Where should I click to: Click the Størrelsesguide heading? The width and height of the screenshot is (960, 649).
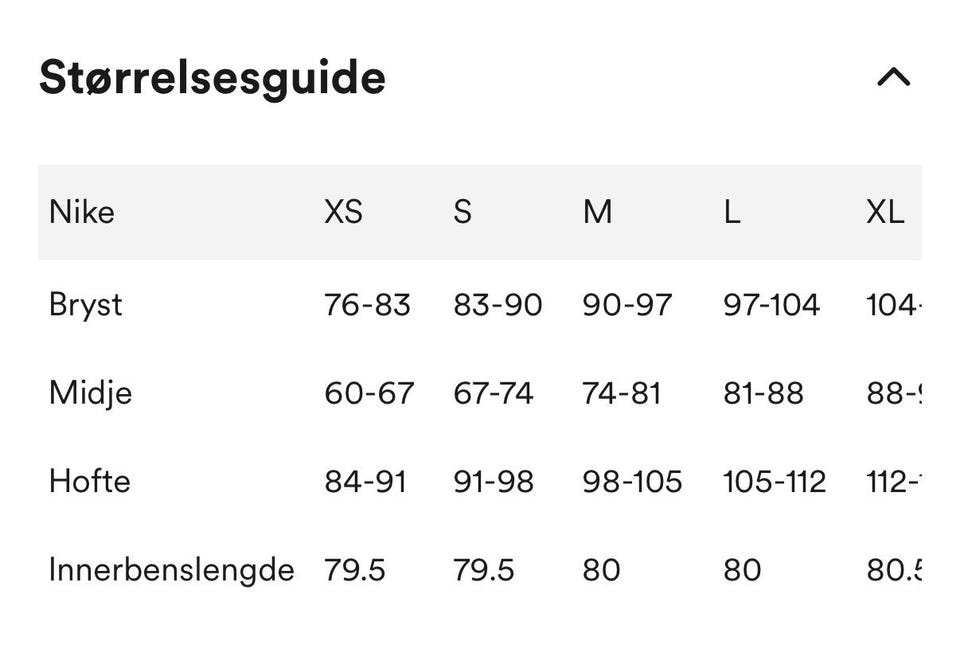[212, 78]
